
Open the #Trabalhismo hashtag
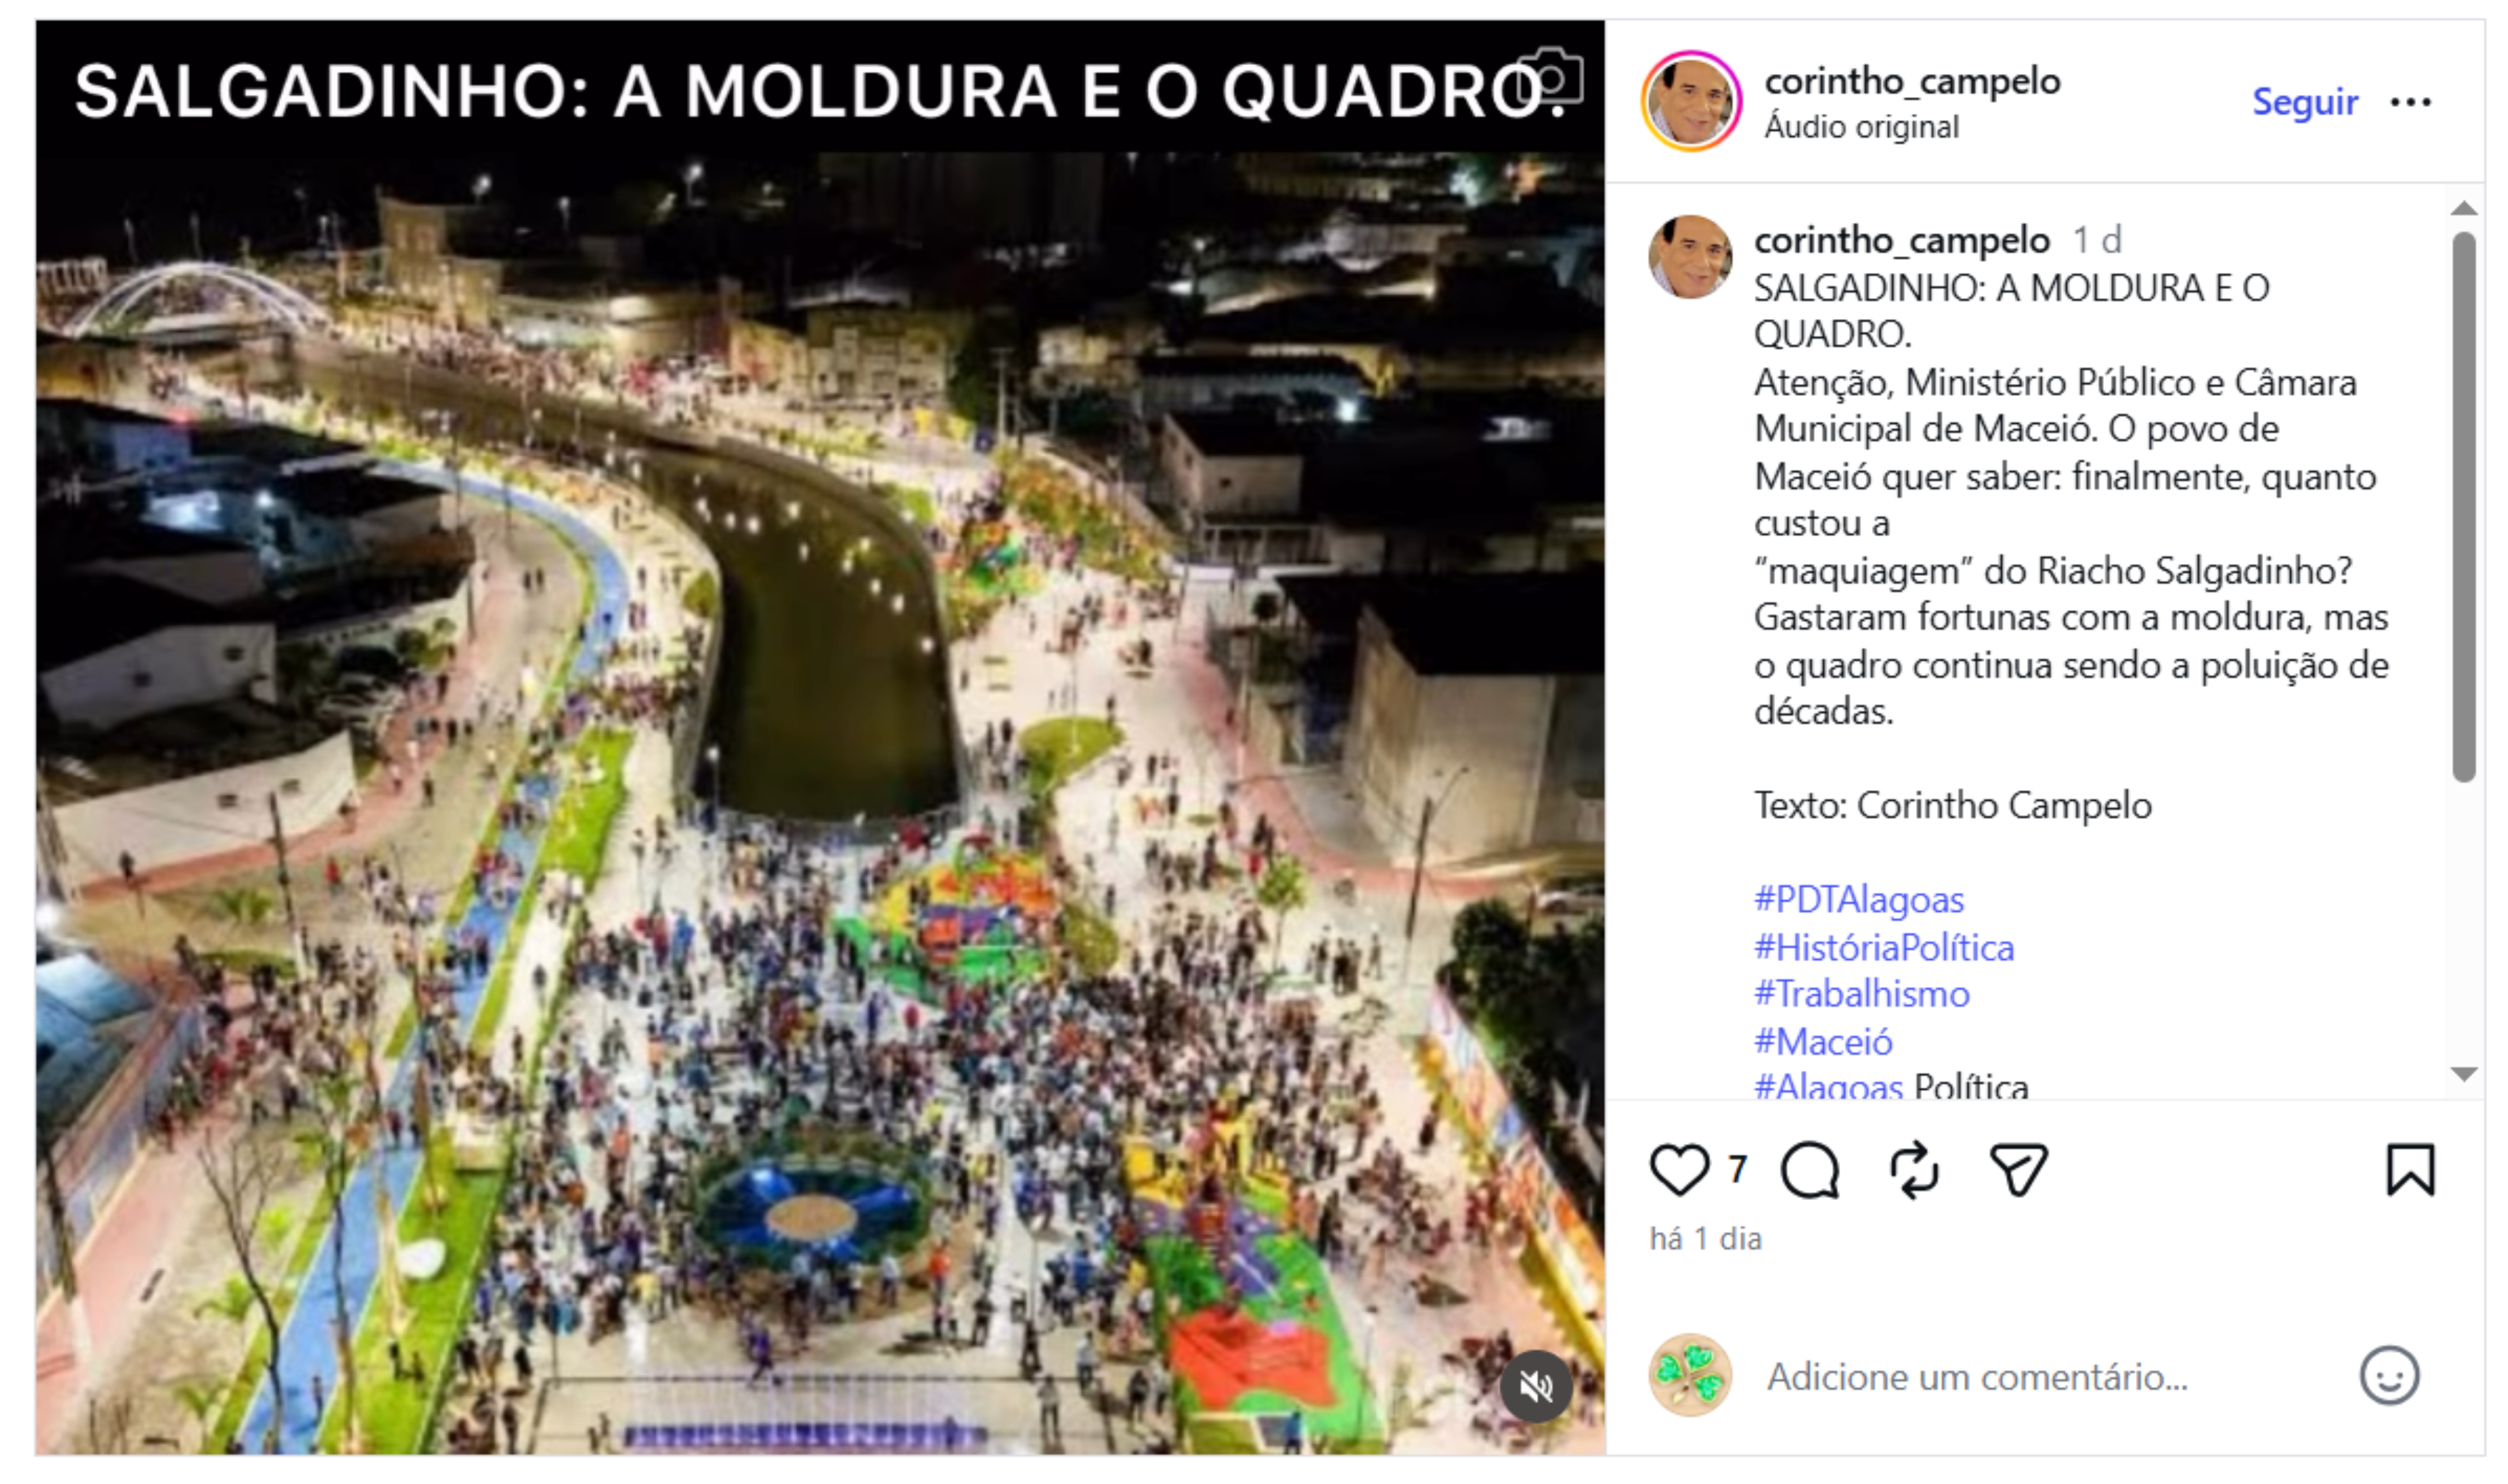coord(1862,994)
